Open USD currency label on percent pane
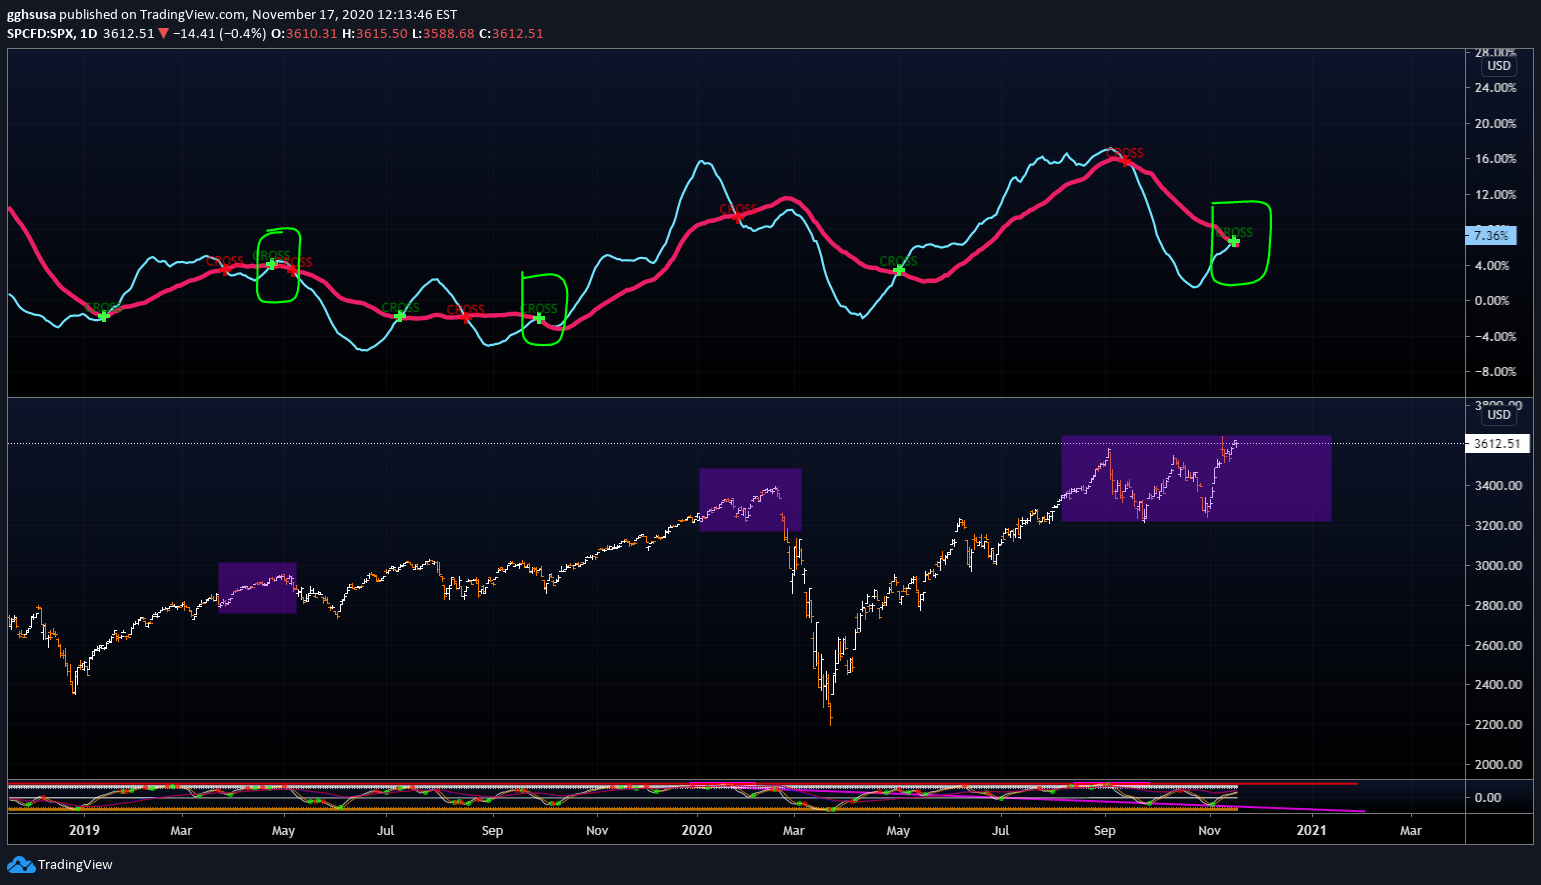1541x885 pixels. click(1499, 66)
